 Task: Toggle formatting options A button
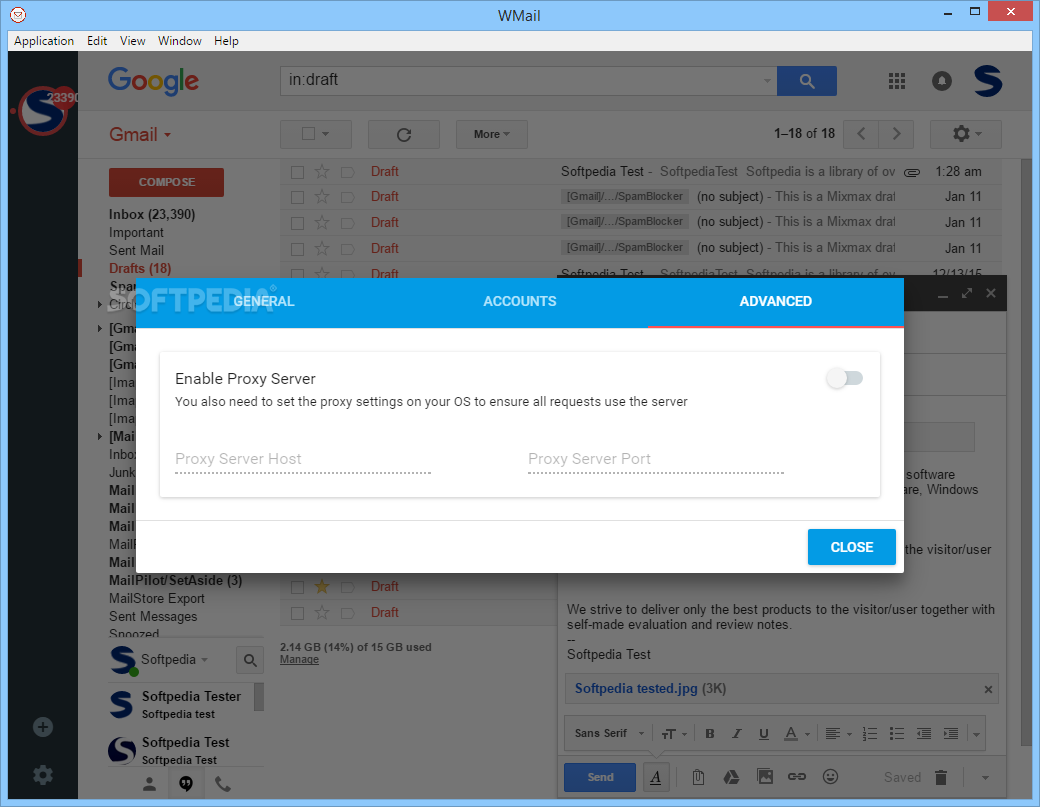point(656,777)
